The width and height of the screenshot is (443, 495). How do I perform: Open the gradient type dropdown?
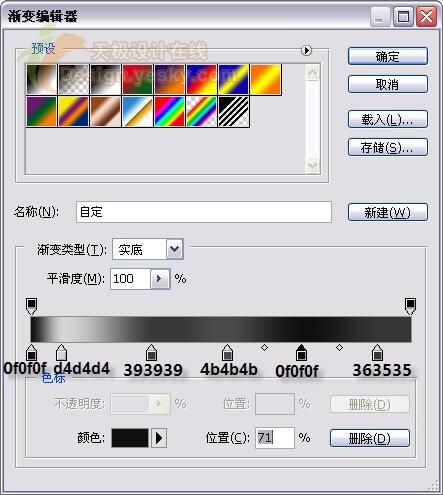click(175, 249)
